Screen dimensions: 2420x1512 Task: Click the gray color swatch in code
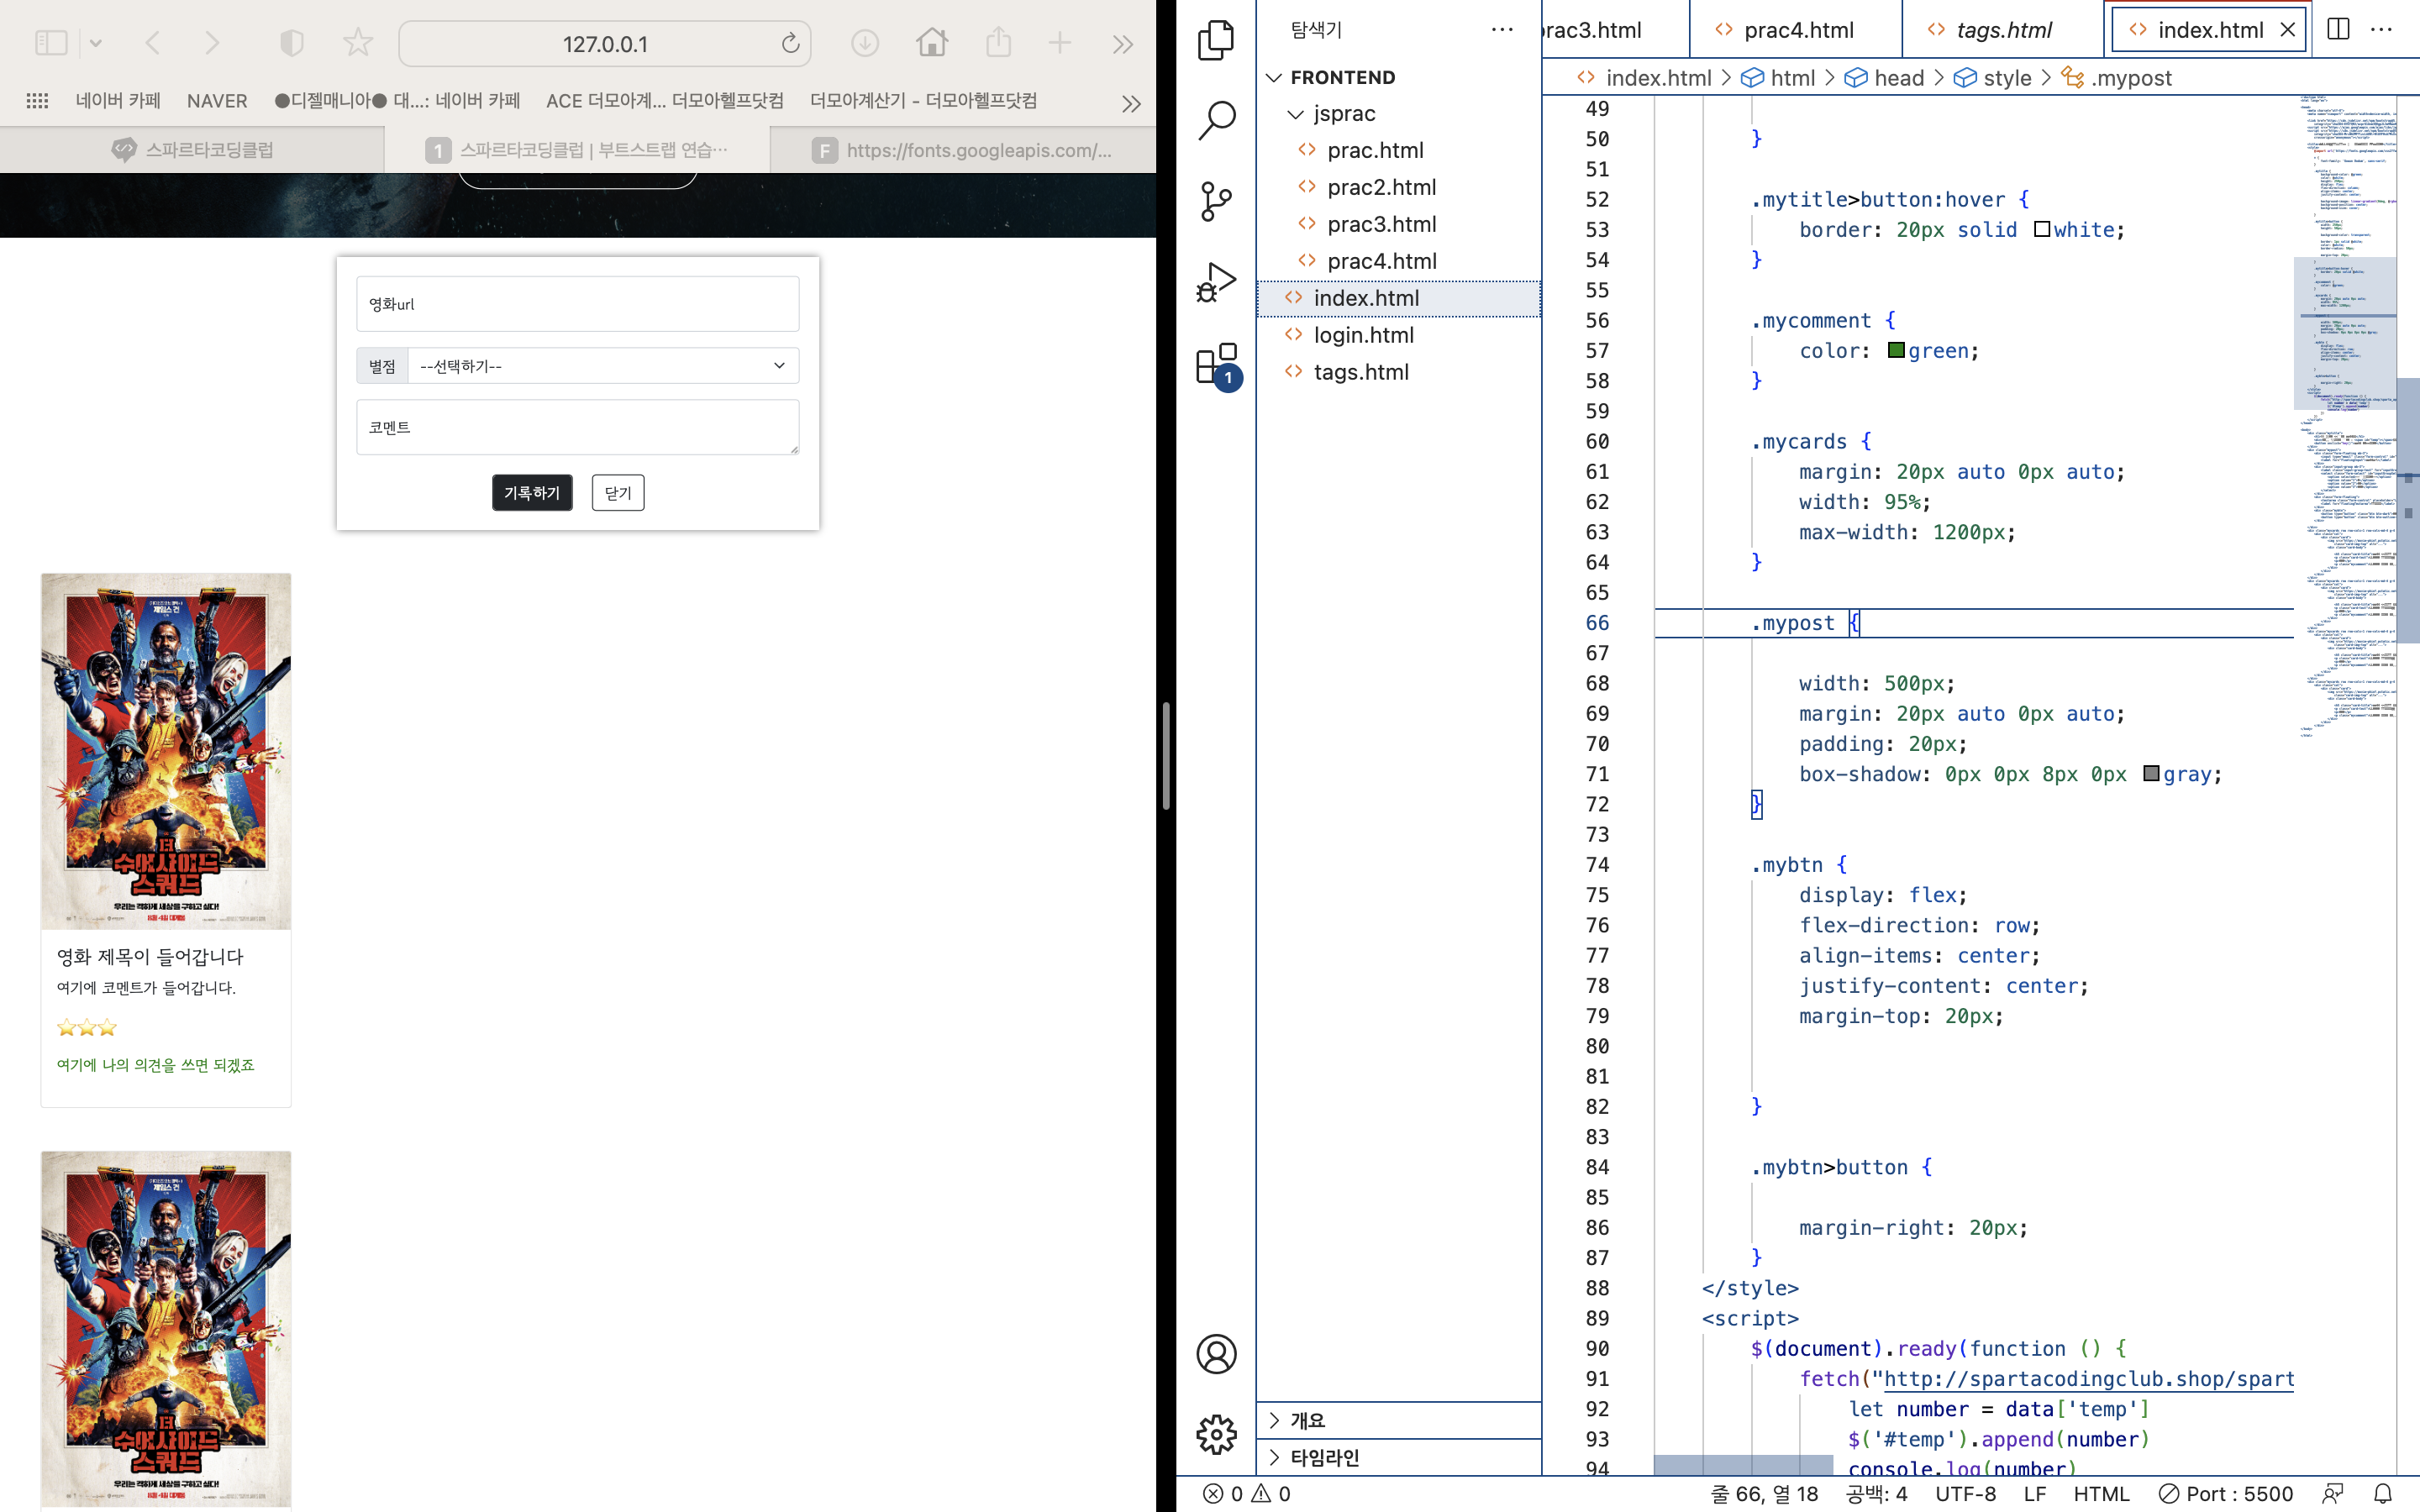[x=2151, y=773]
